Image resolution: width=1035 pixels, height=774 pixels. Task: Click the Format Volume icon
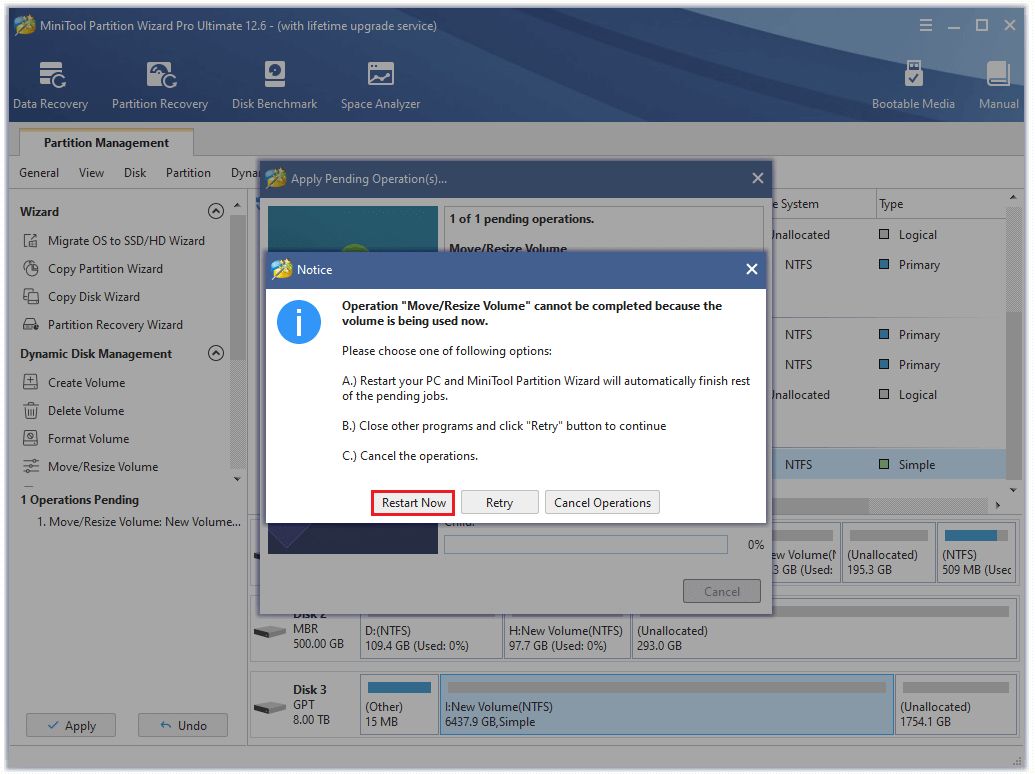(30, 438)
